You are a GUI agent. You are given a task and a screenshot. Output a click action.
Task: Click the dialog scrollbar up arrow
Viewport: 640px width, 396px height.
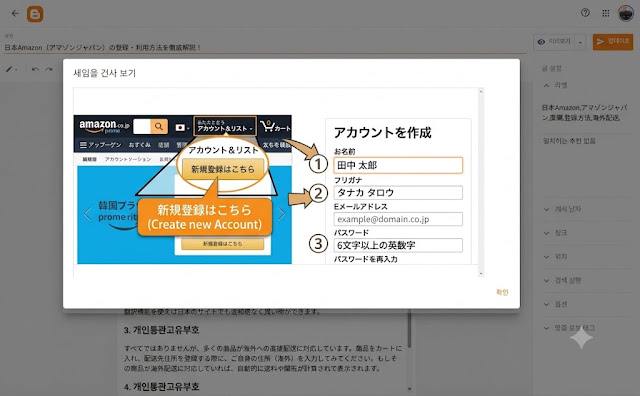tap(481, 91)
